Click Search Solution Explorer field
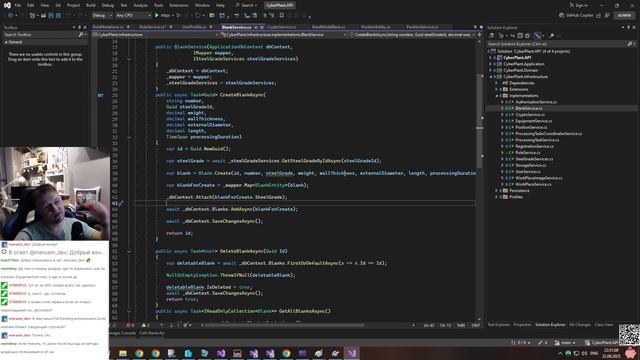Viewport: 640px width, 360px height. 557,44
